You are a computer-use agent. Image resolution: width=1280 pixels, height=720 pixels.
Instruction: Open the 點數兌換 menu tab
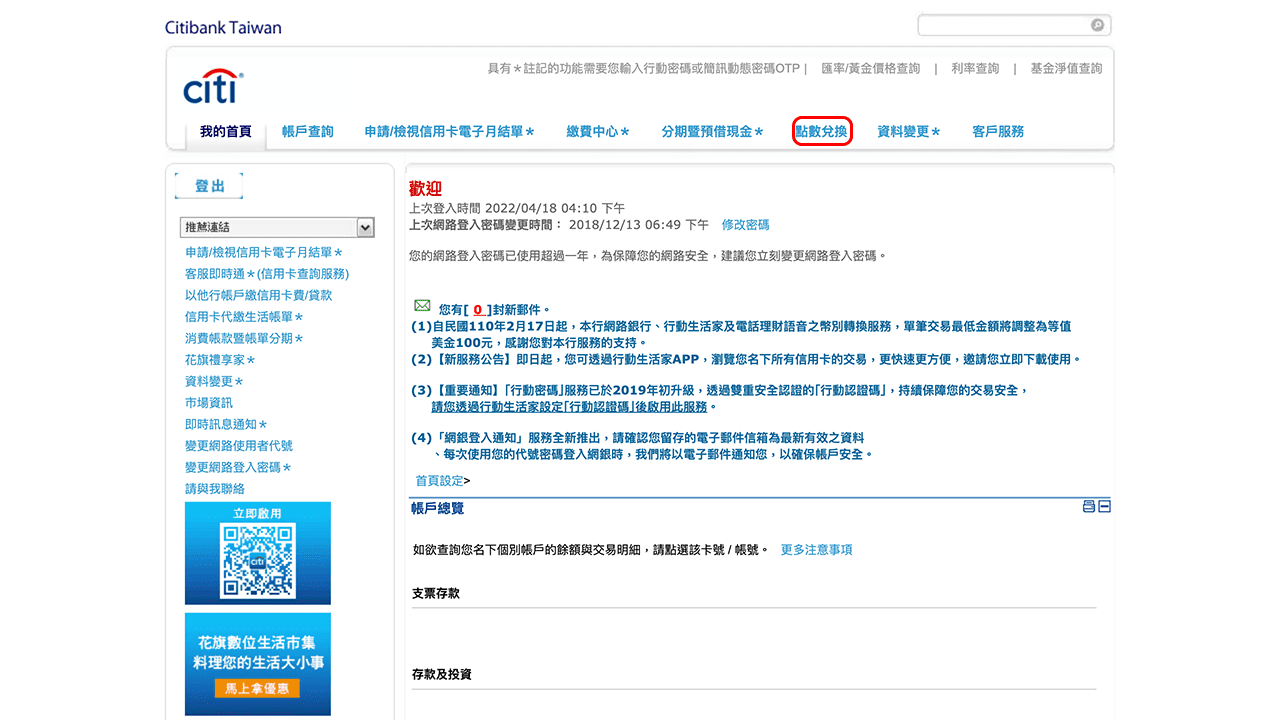click(x=822, y=131)
